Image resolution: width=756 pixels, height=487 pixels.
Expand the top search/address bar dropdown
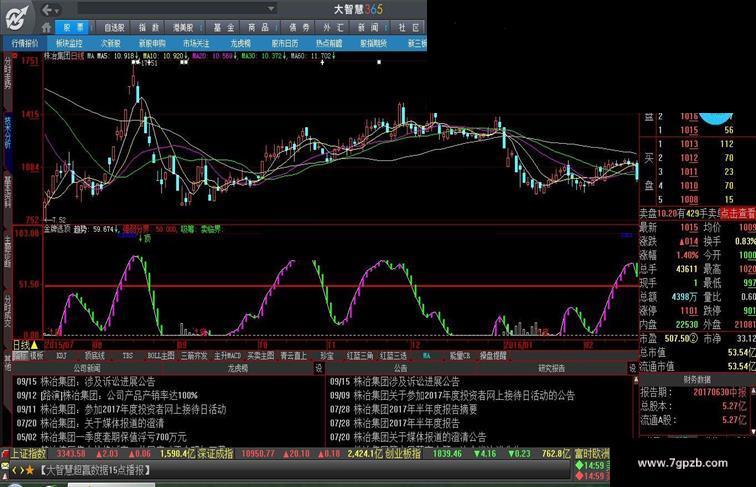pyautogui.click(x=271, y=9)
